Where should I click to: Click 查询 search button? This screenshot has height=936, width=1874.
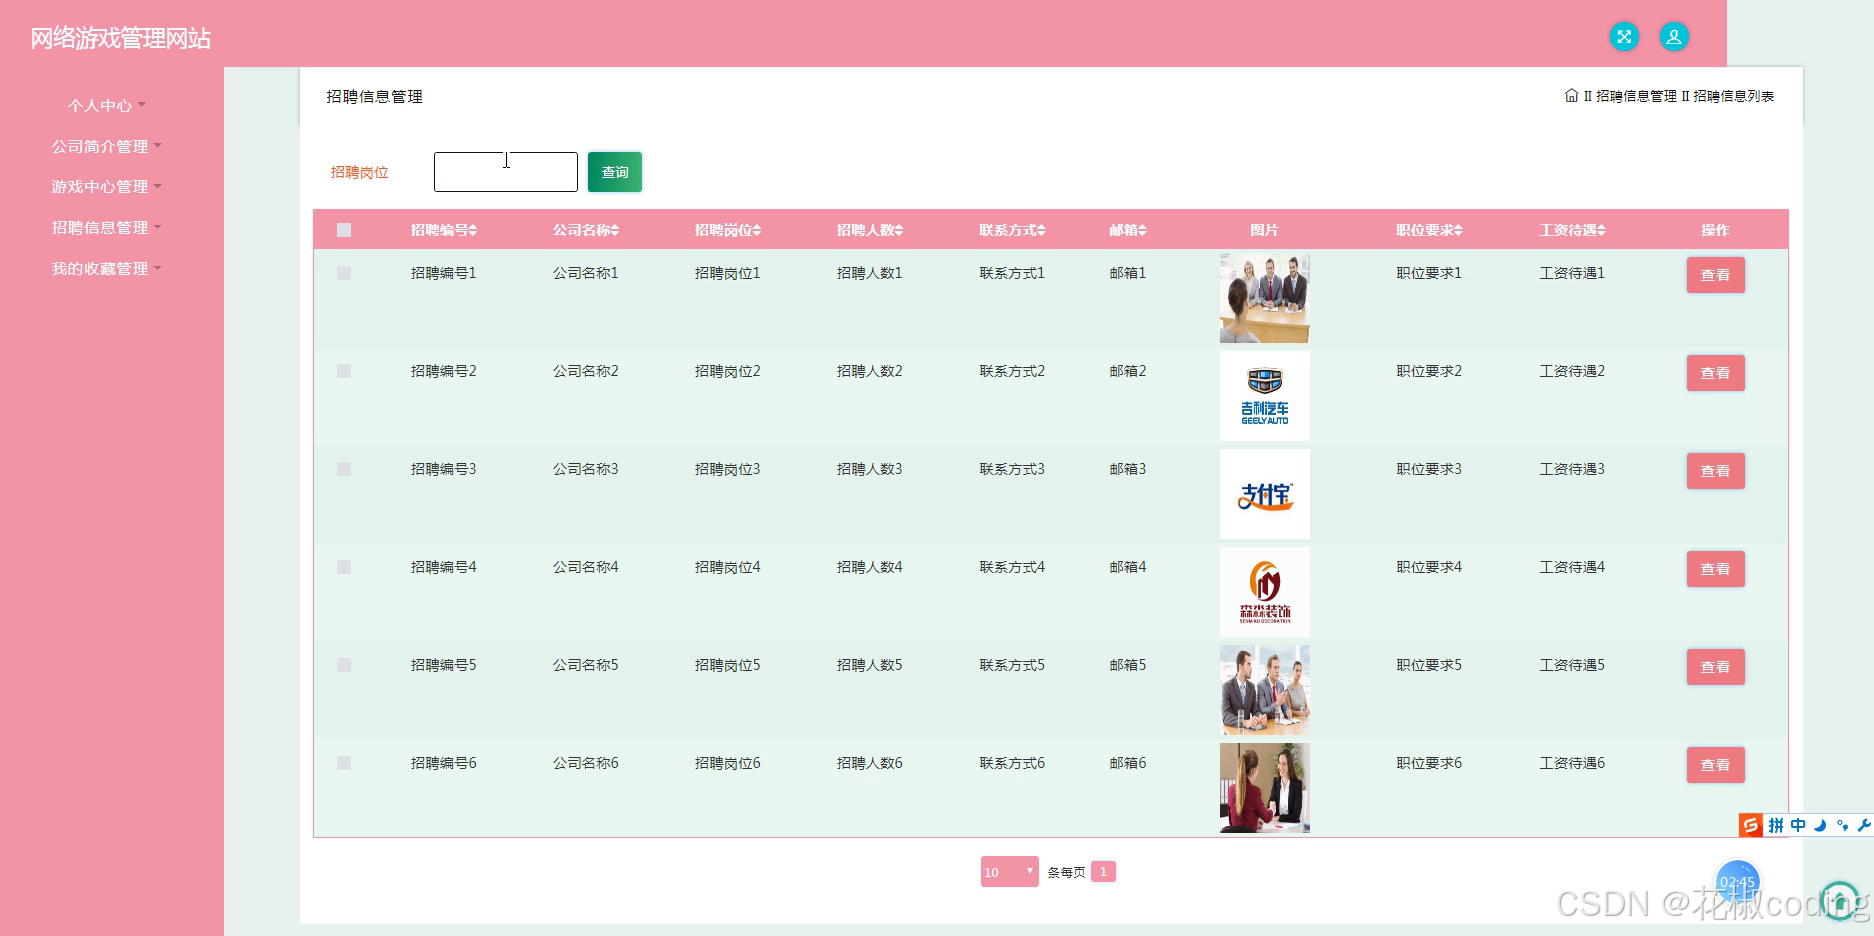pos(615,172)
